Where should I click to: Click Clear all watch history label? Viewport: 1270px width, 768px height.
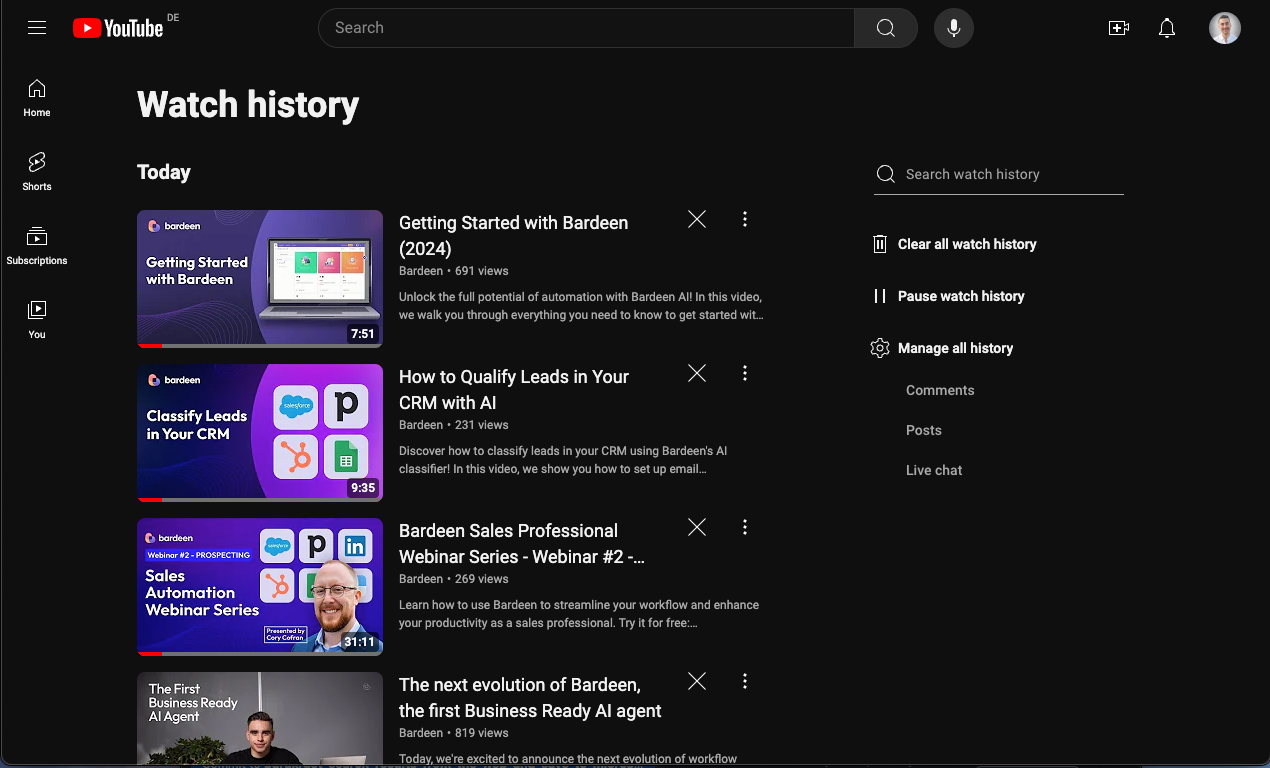pos(967,244)
